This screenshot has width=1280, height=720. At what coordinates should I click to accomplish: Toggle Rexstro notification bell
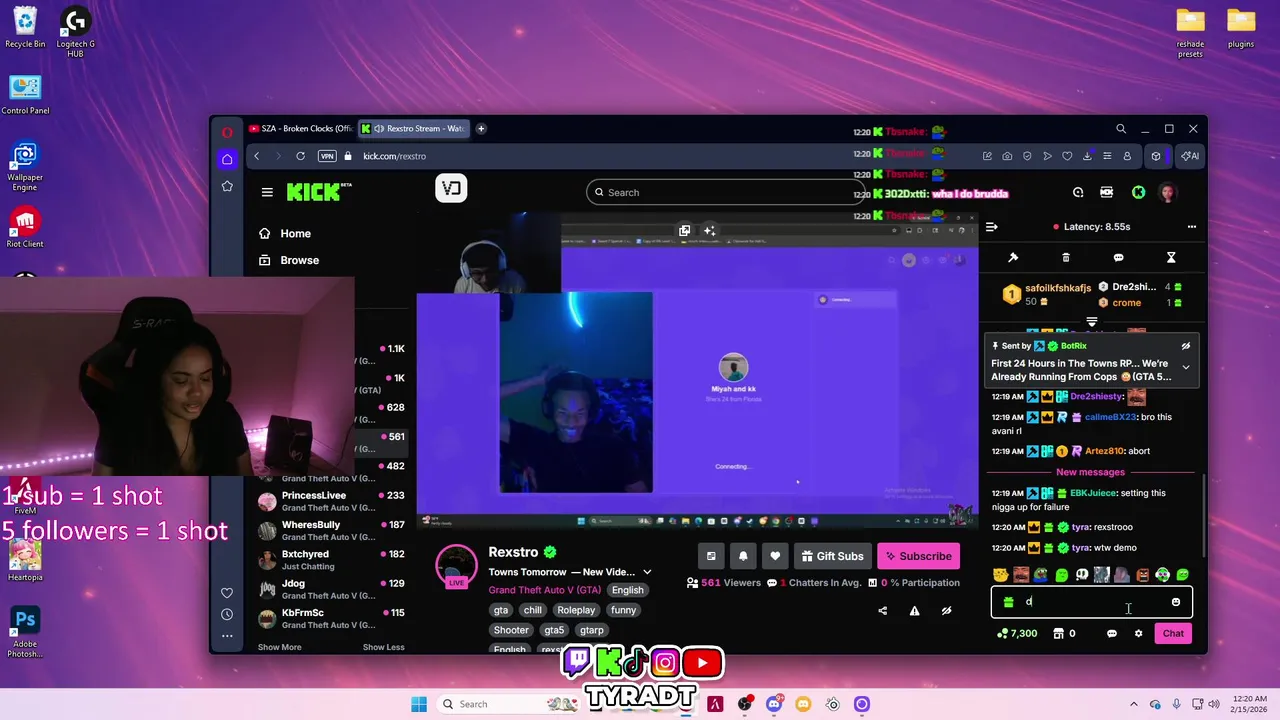[743, 556]
